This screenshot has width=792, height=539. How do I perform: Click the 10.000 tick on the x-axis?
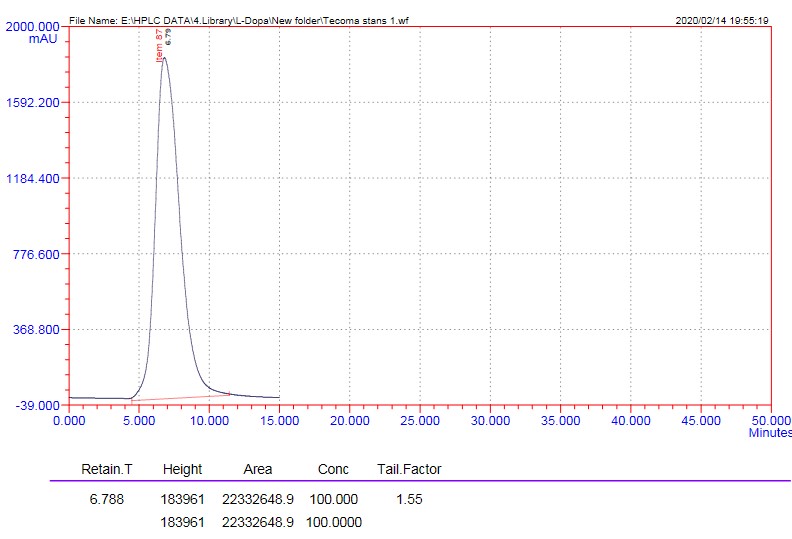[x=208, y=421]
